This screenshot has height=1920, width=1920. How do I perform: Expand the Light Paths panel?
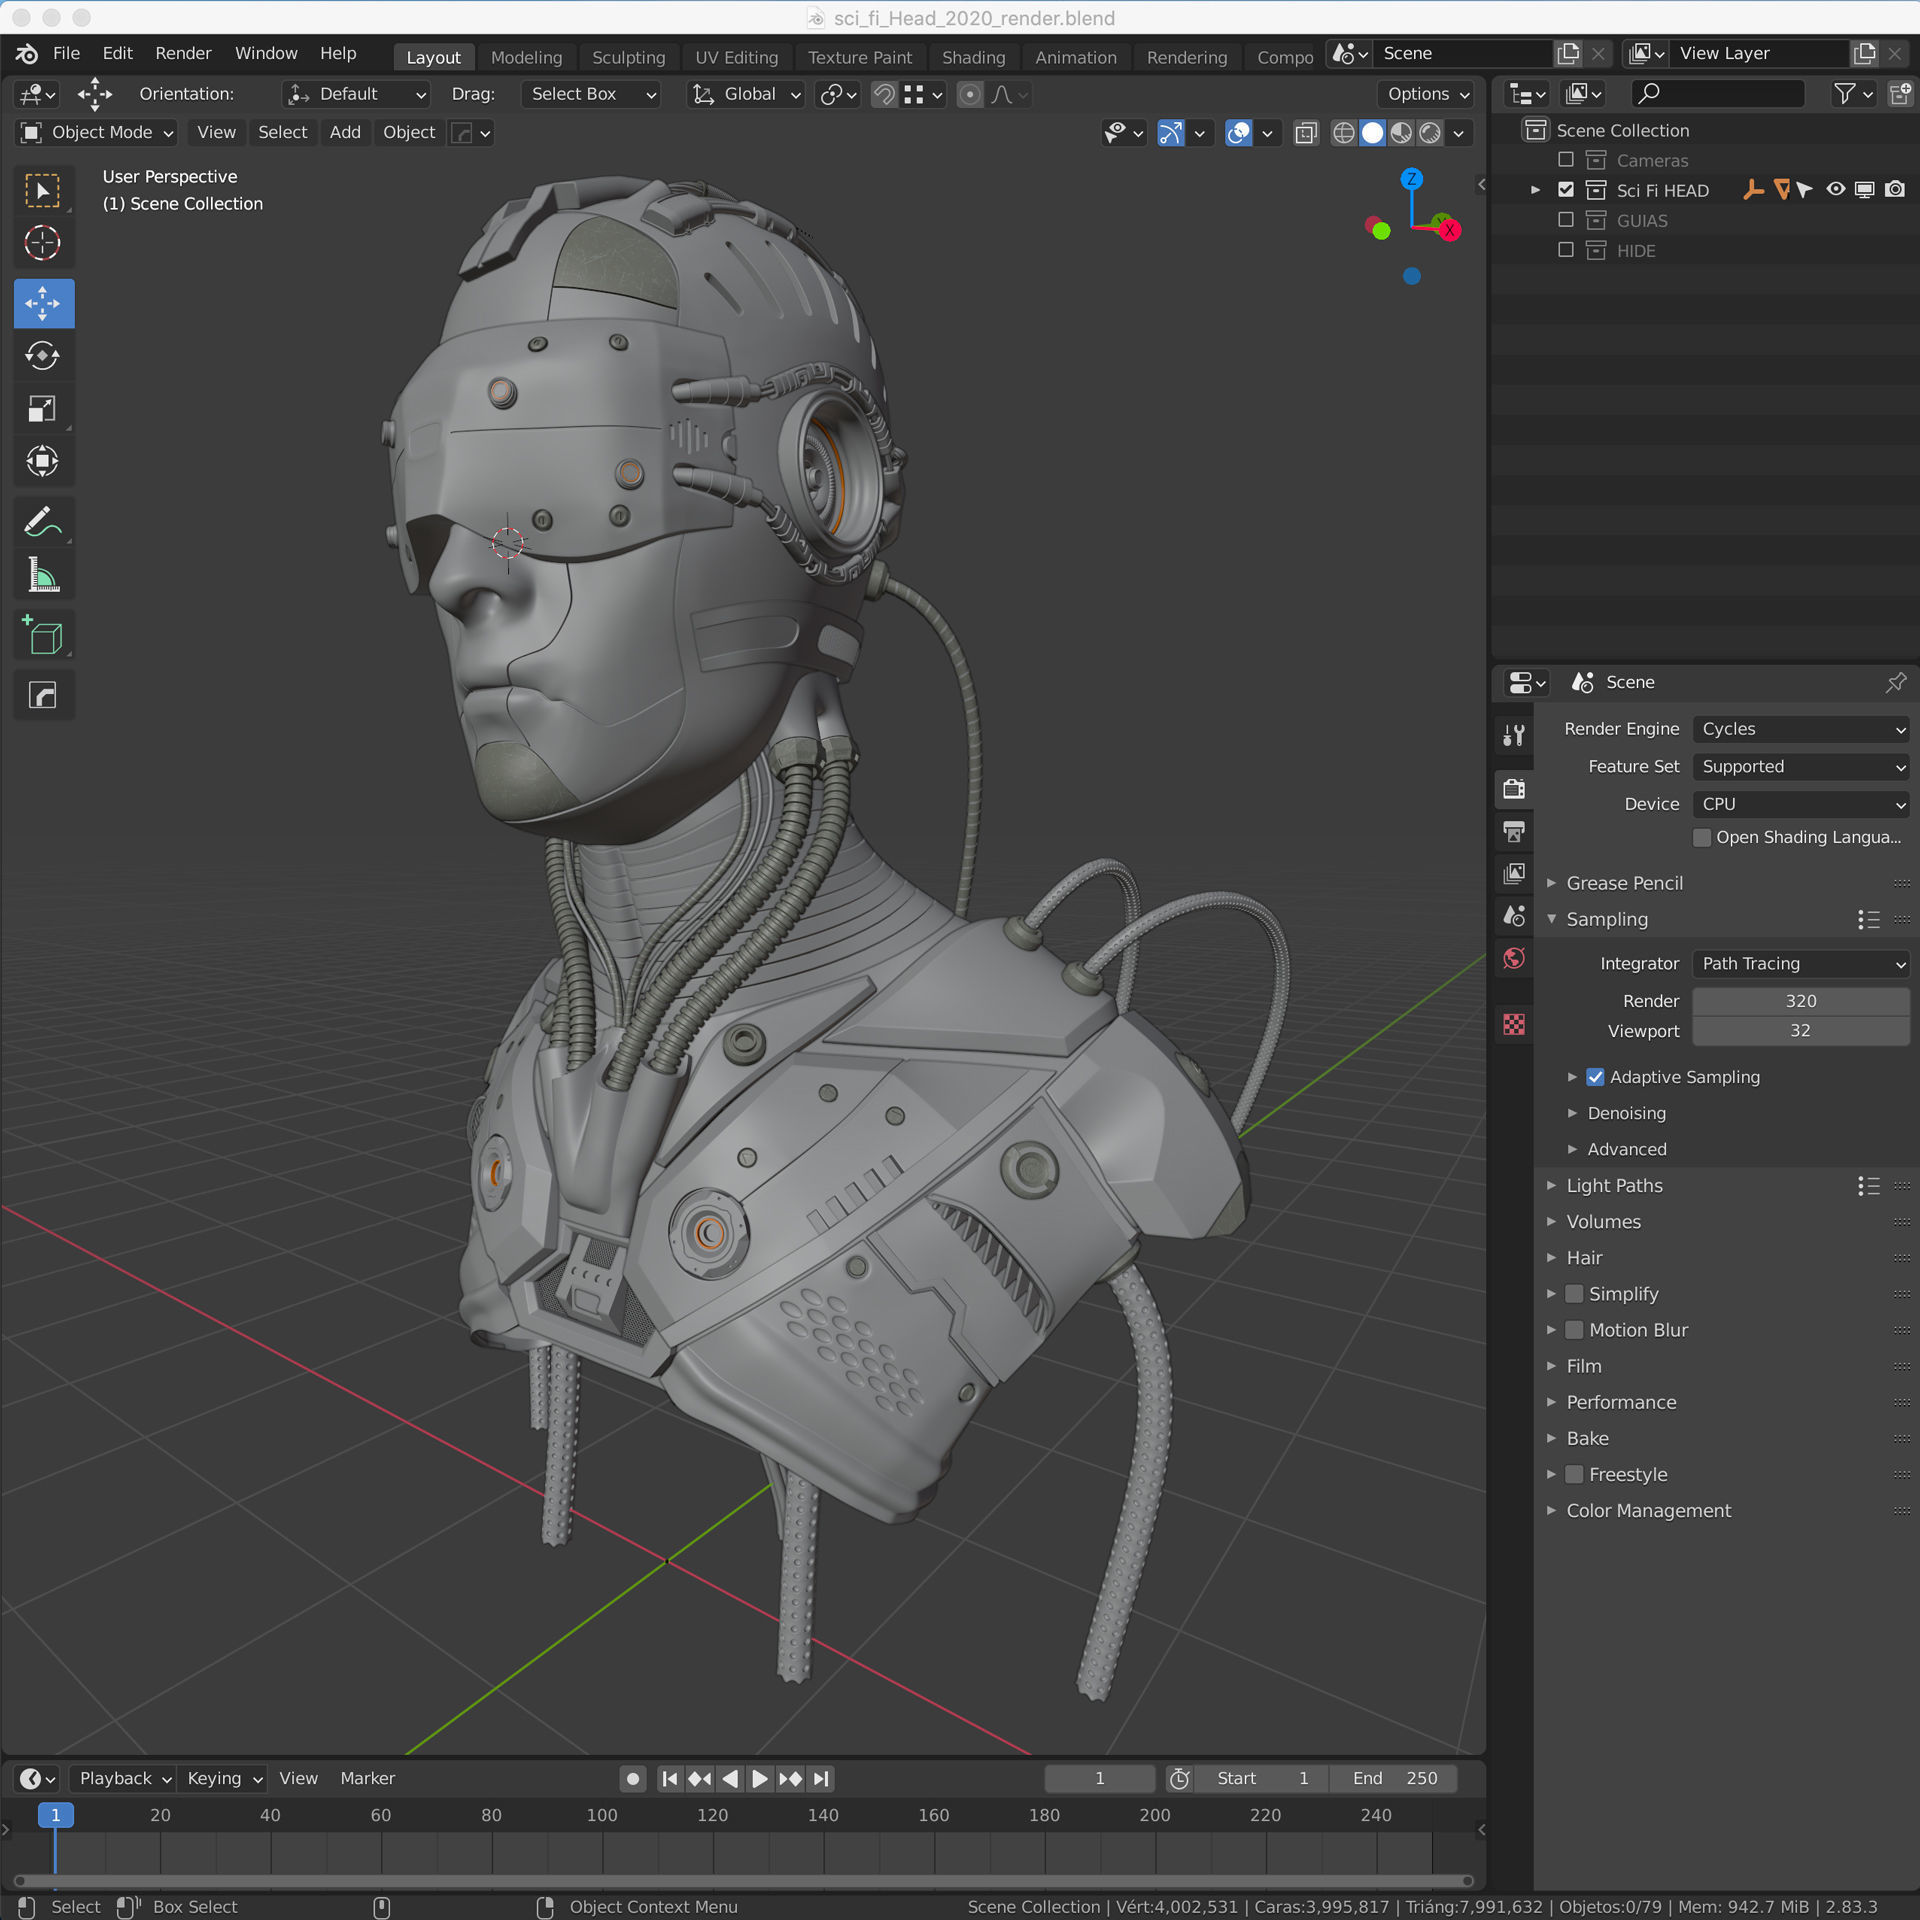(1614, 1185)
